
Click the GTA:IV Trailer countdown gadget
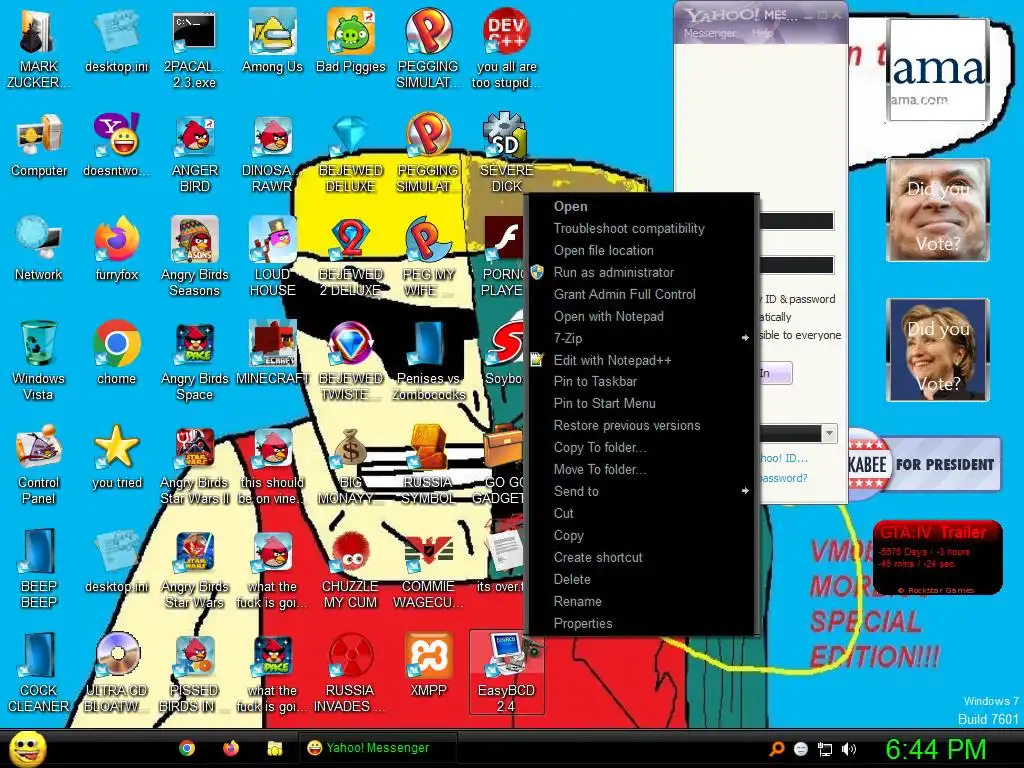click(937, 557)
